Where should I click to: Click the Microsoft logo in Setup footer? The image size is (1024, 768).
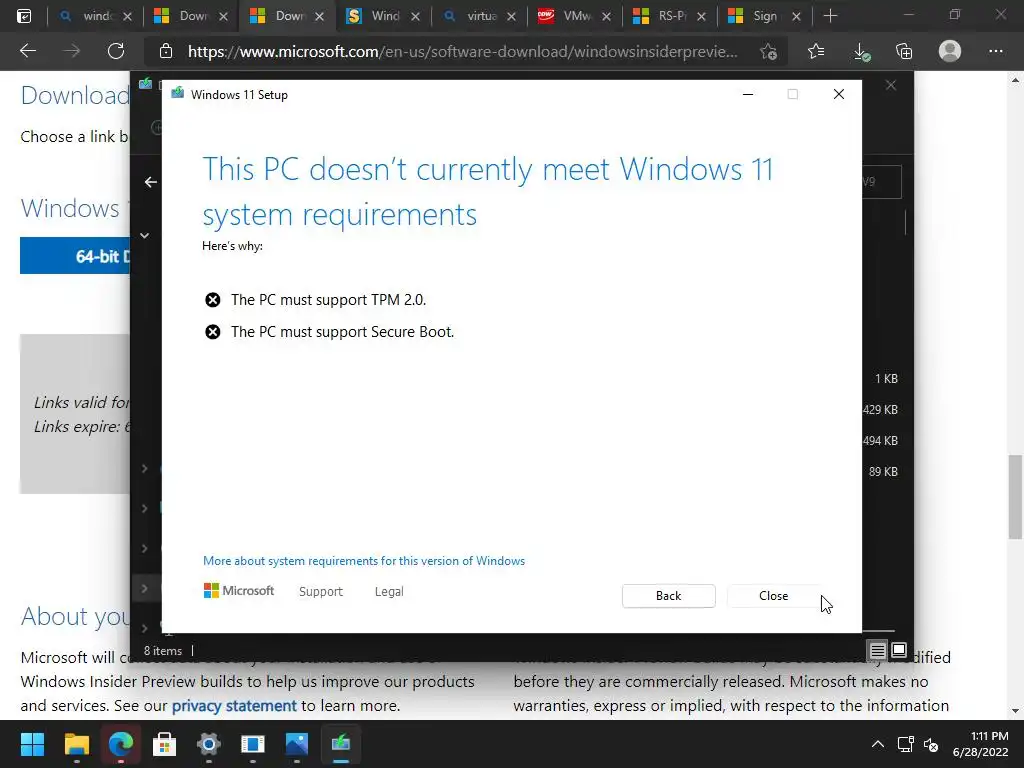[239, 590]
